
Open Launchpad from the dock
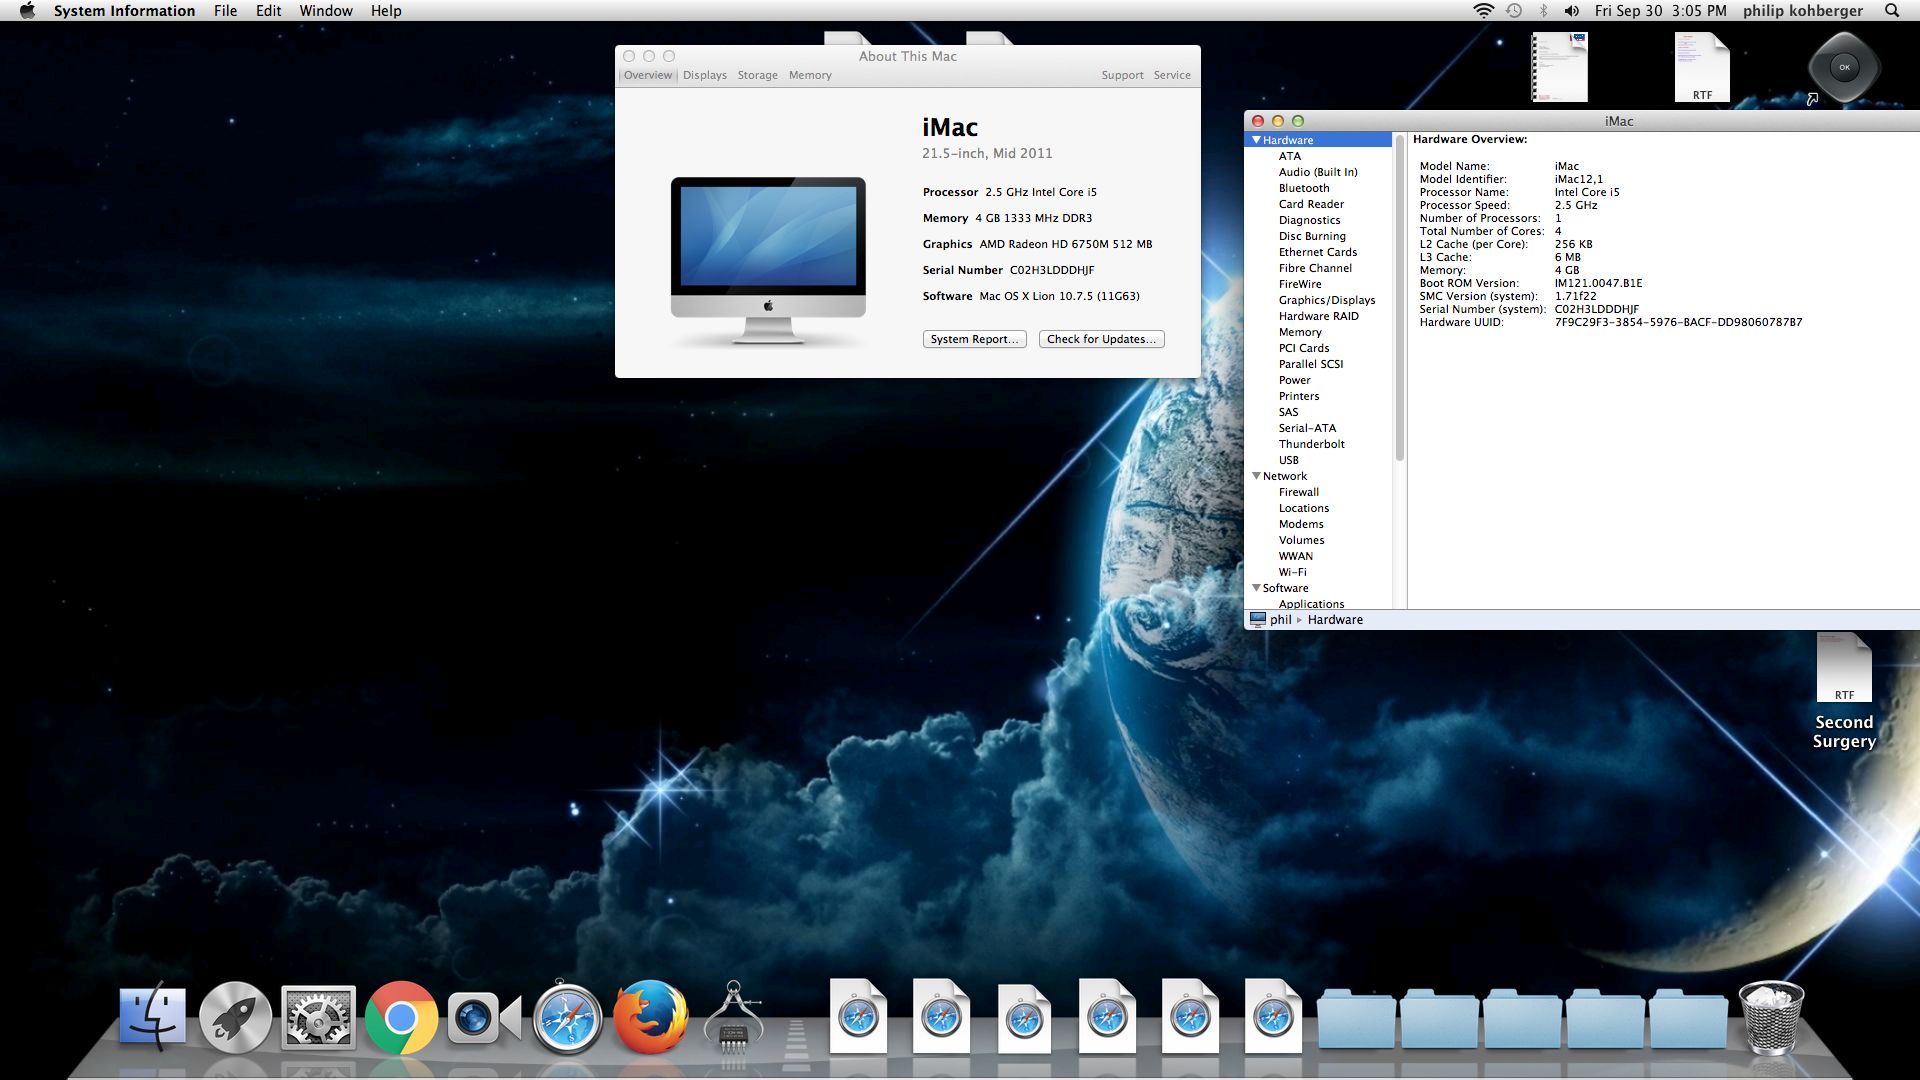click(235, 1018)
